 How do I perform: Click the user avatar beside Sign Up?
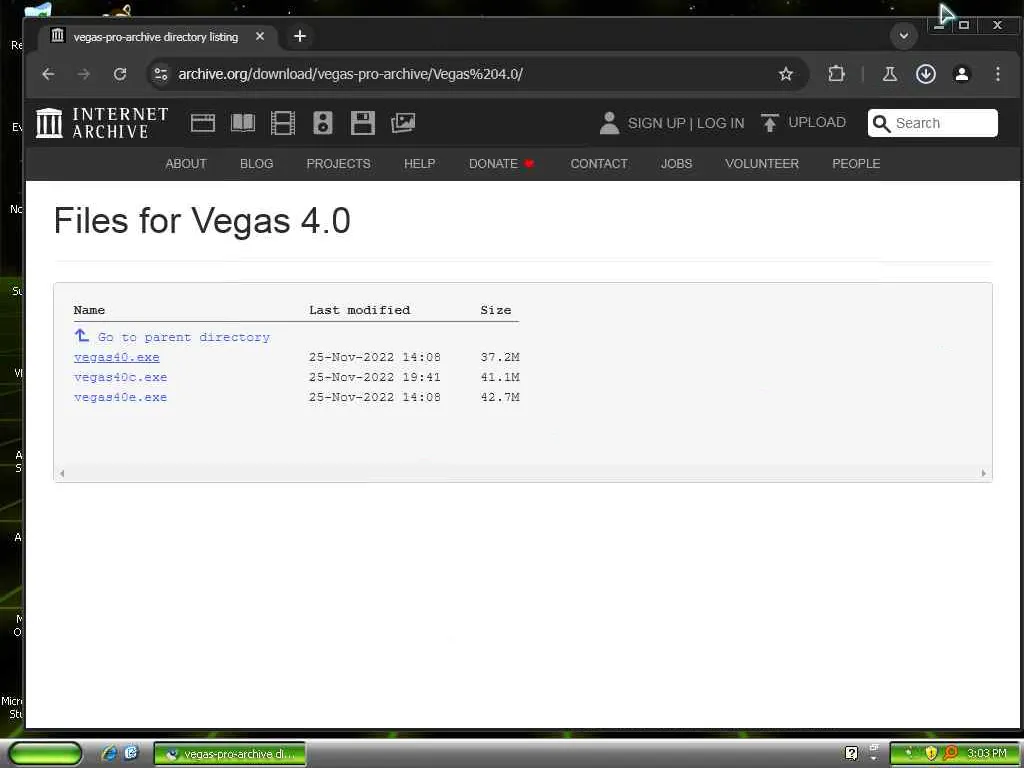(609, 123)
